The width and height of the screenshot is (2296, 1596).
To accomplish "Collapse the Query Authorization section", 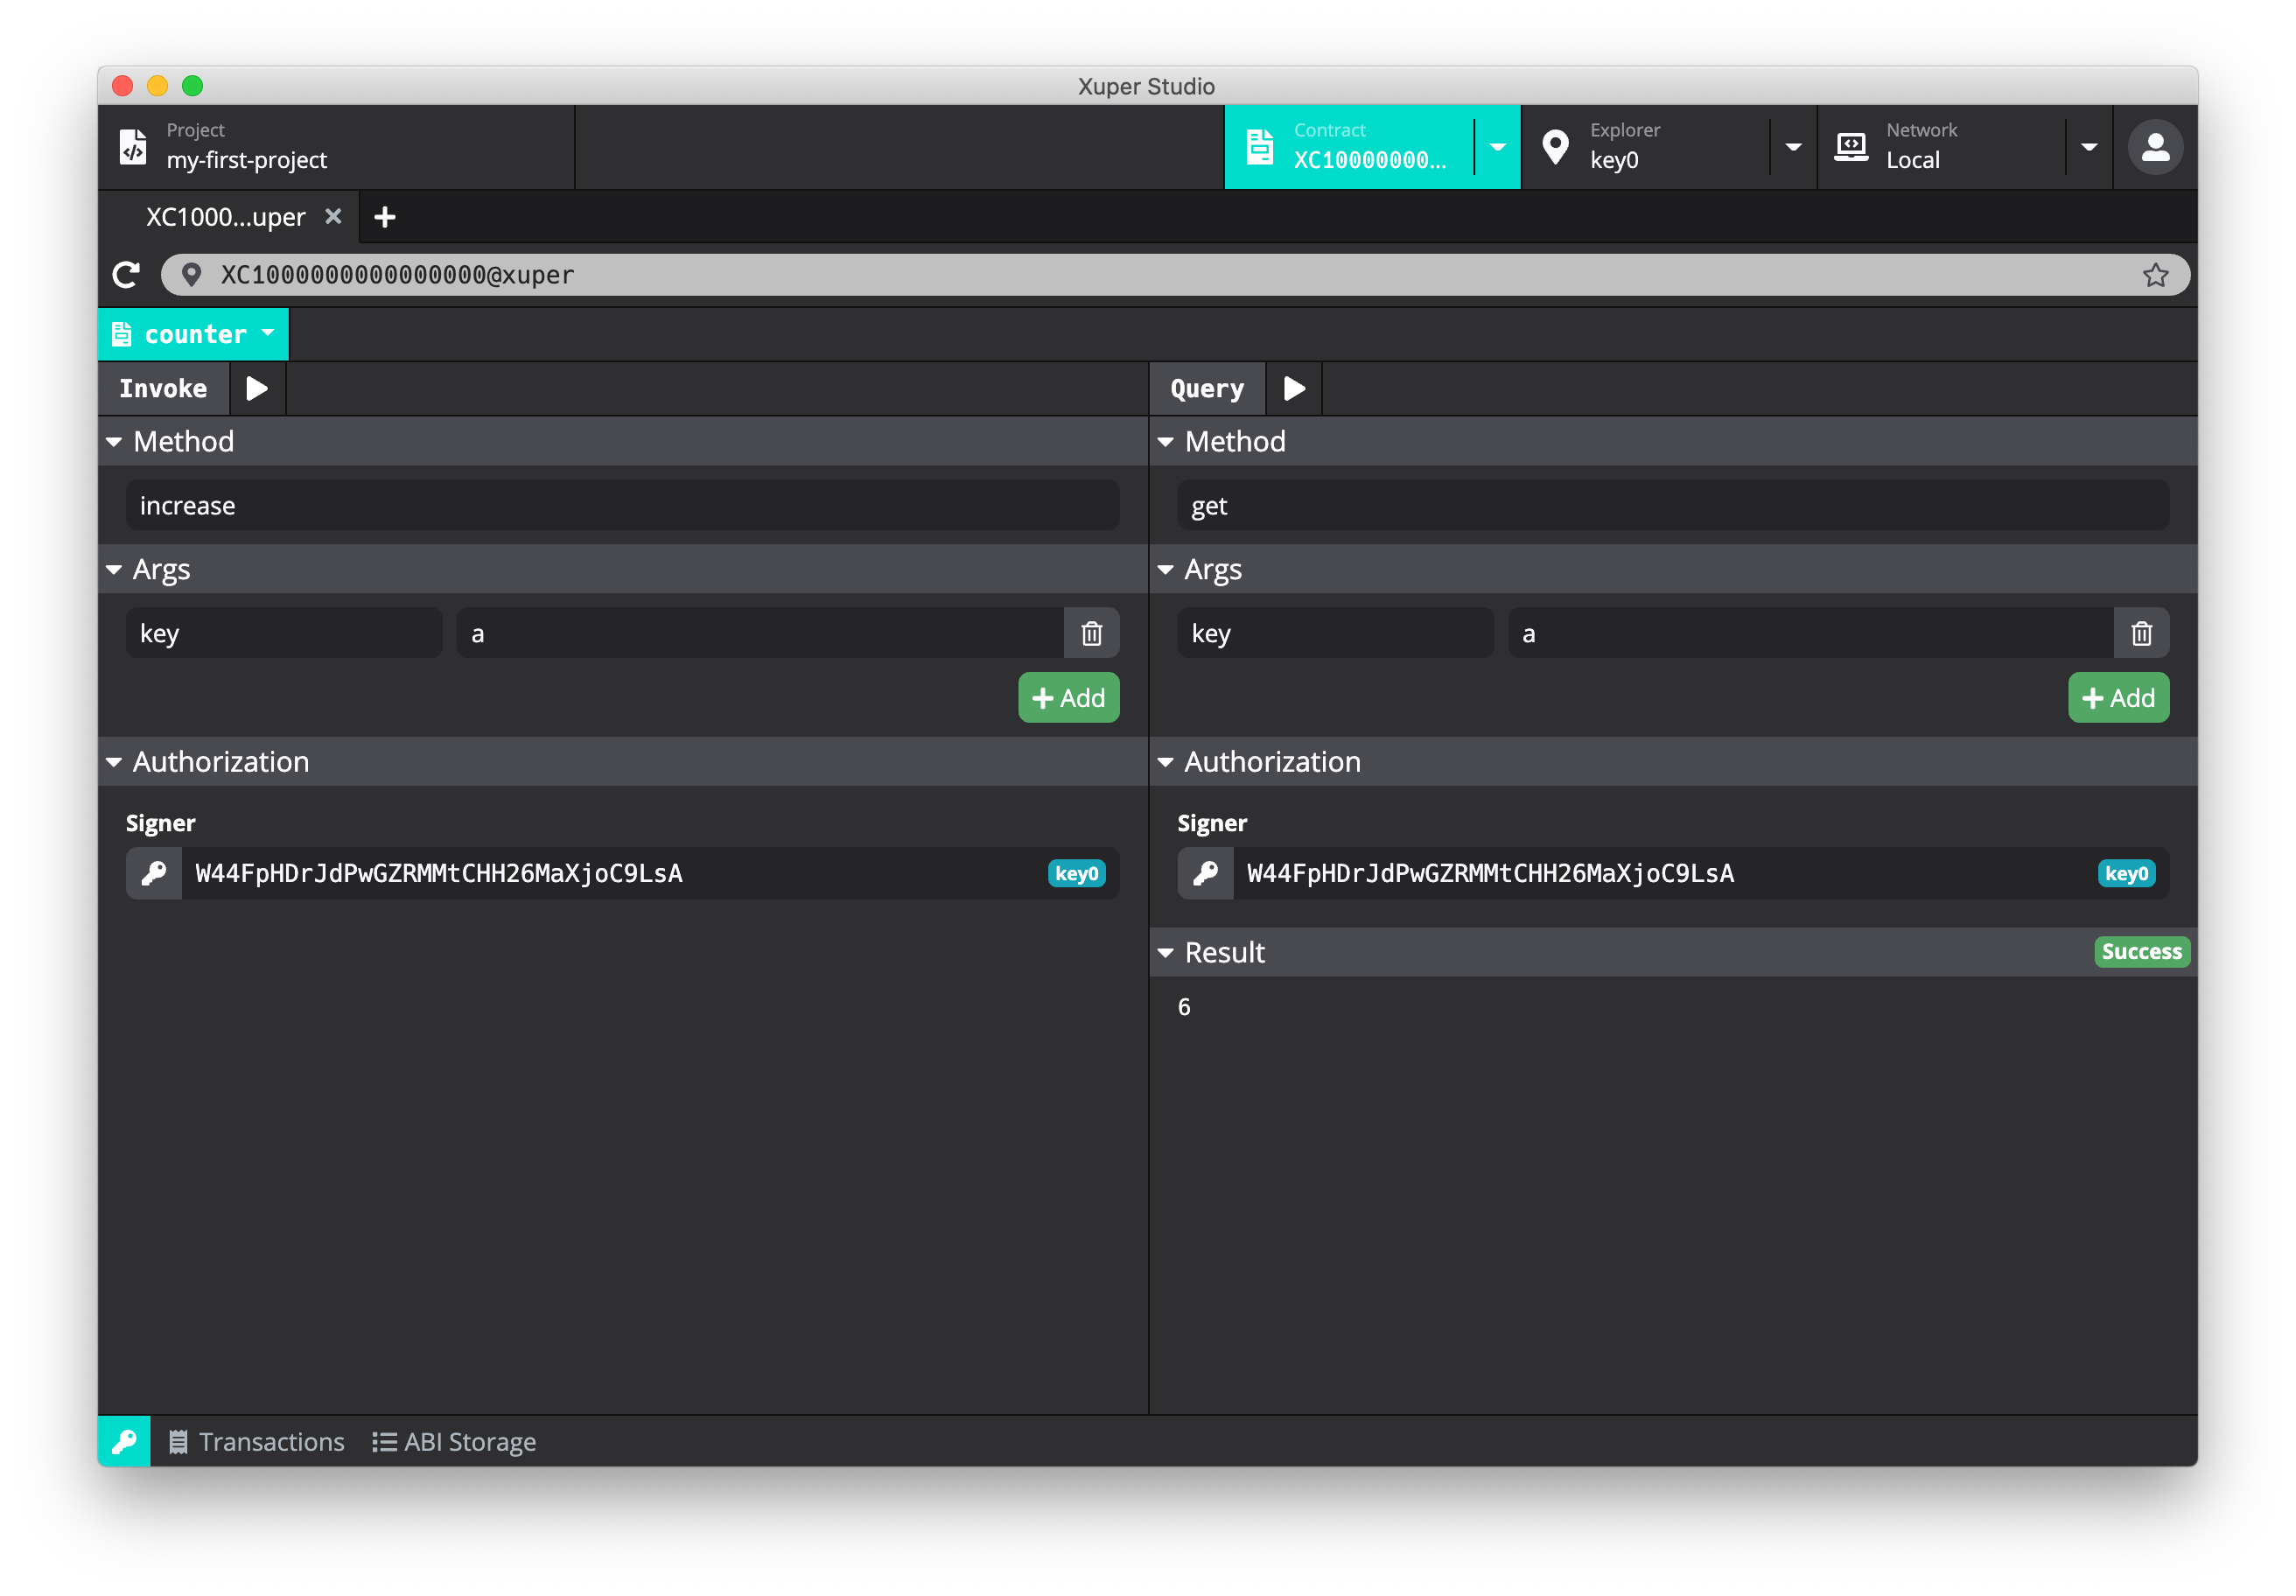I will [x=1166, y=762].
